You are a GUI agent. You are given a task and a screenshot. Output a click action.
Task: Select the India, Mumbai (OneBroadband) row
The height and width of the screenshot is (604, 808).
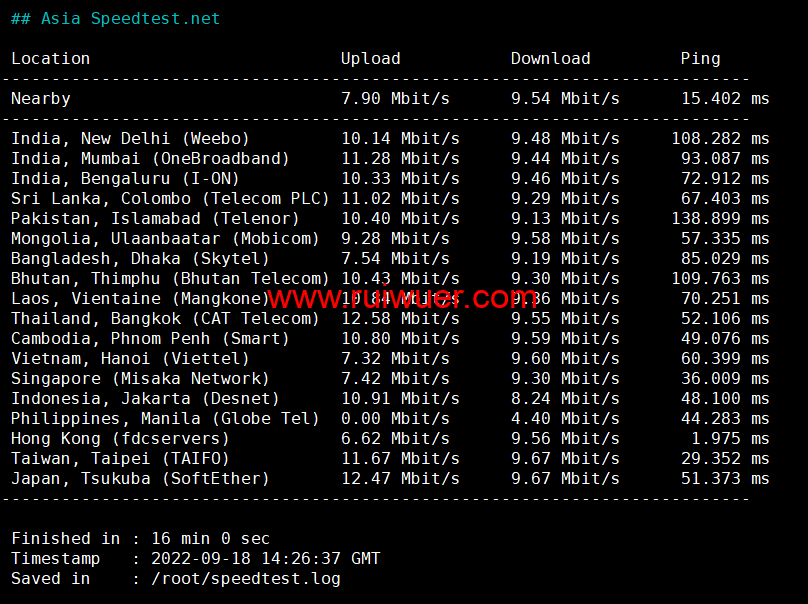(150, 159)
